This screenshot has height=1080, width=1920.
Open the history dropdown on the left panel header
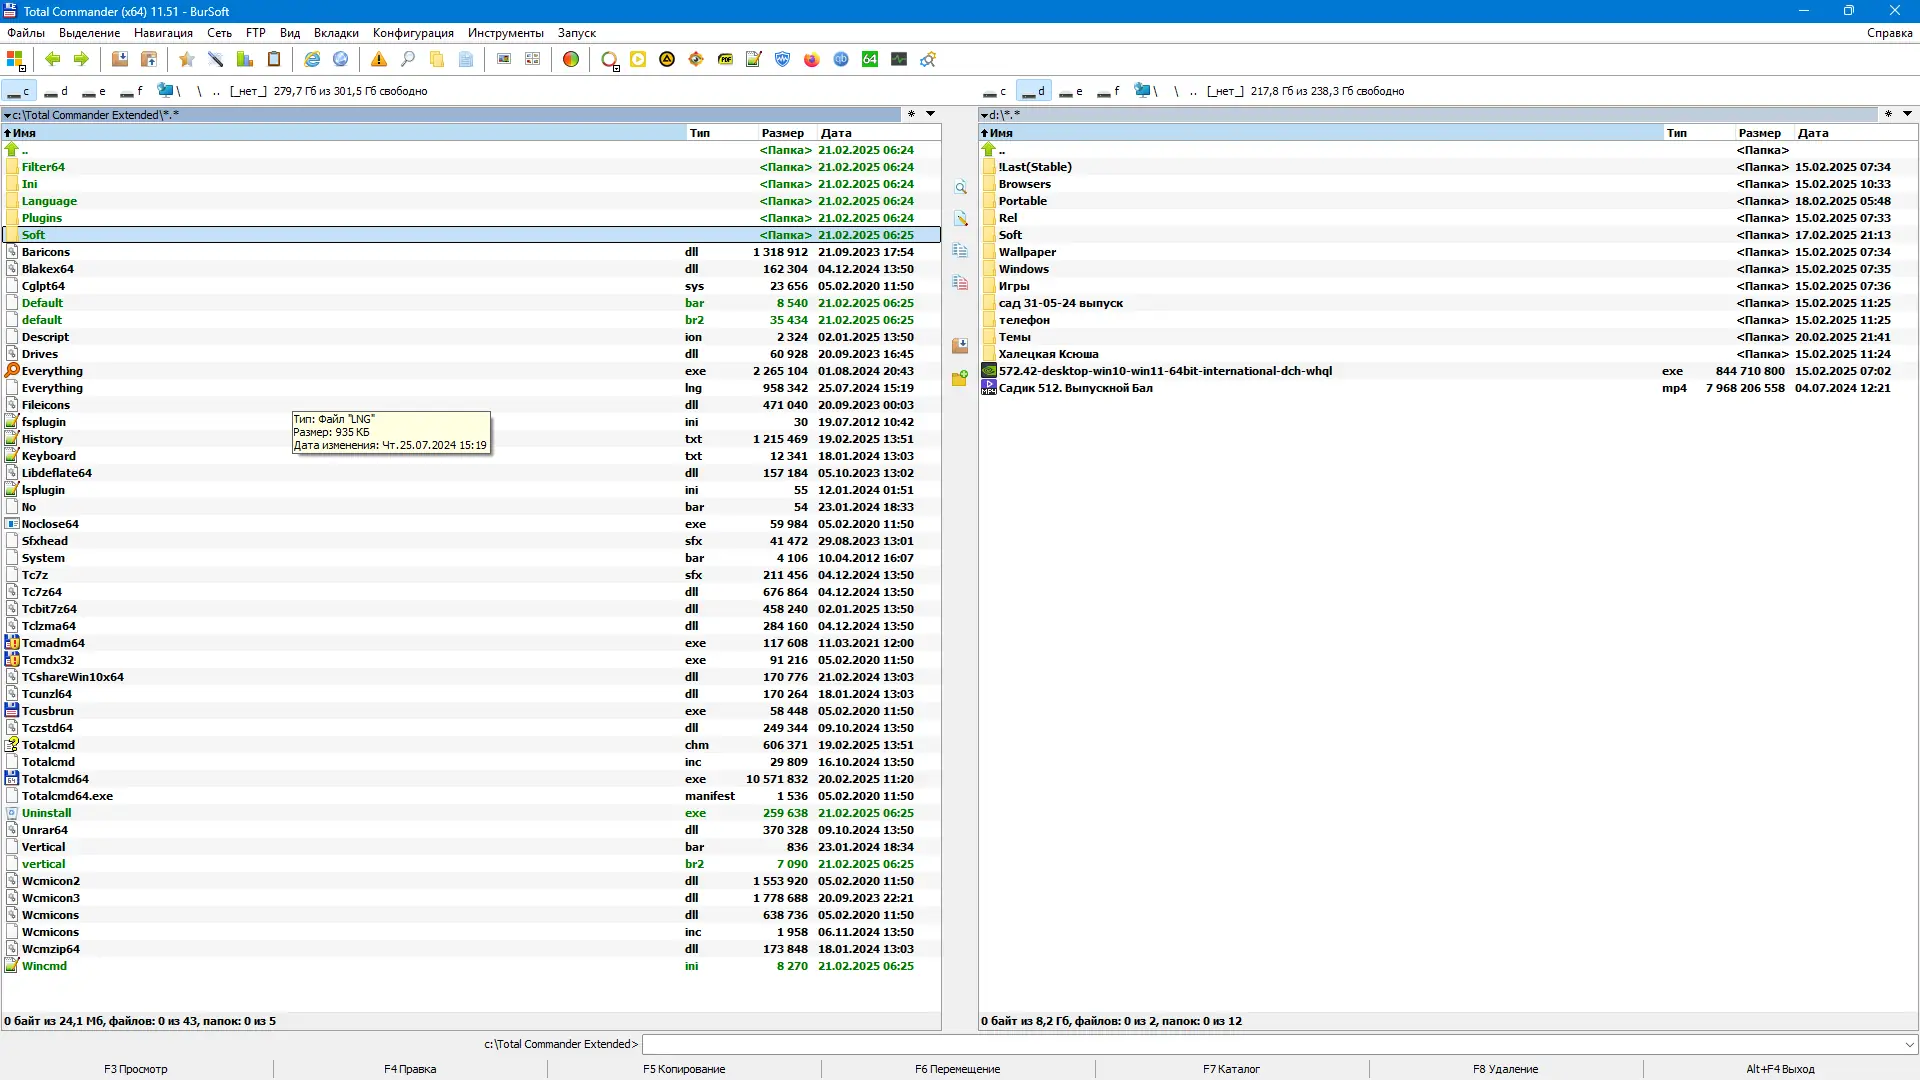pos(931,114)
